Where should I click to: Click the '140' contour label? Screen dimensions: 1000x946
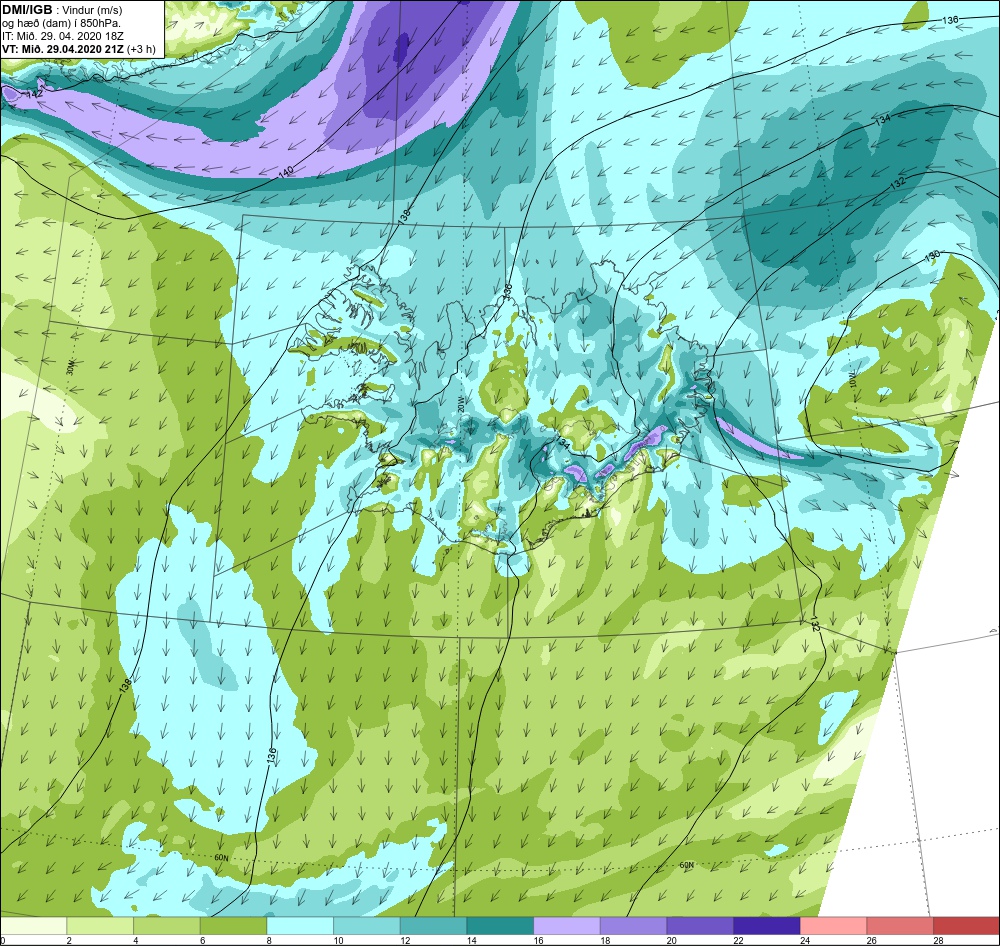pos(285,172)
